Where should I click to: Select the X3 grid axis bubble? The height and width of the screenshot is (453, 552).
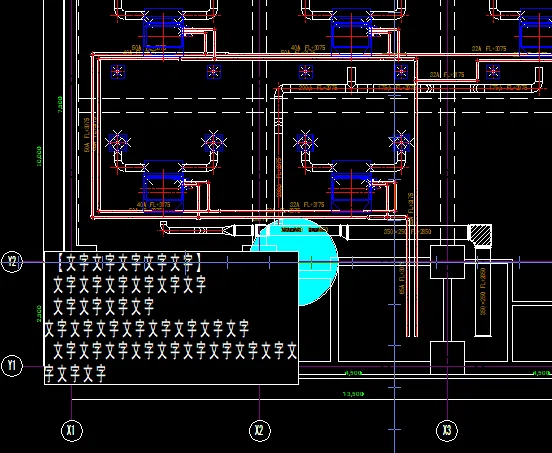pos(447,430)
